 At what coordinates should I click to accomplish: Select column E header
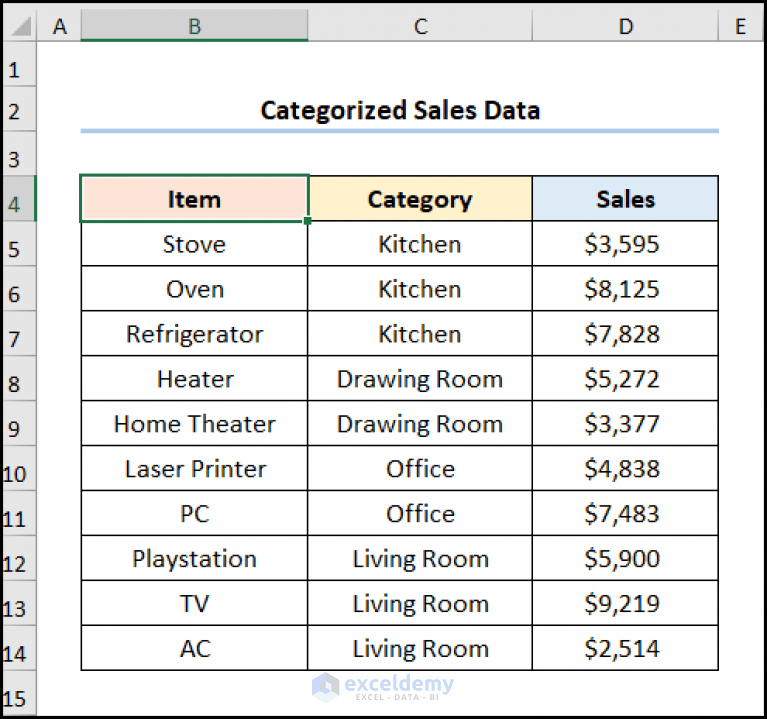click(x=740, y=26)
